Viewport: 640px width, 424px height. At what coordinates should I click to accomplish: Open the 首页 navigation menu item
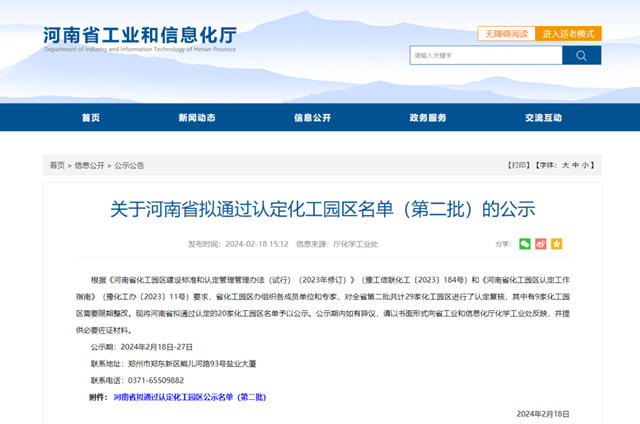pyautogui.click(x=91, y=118)
